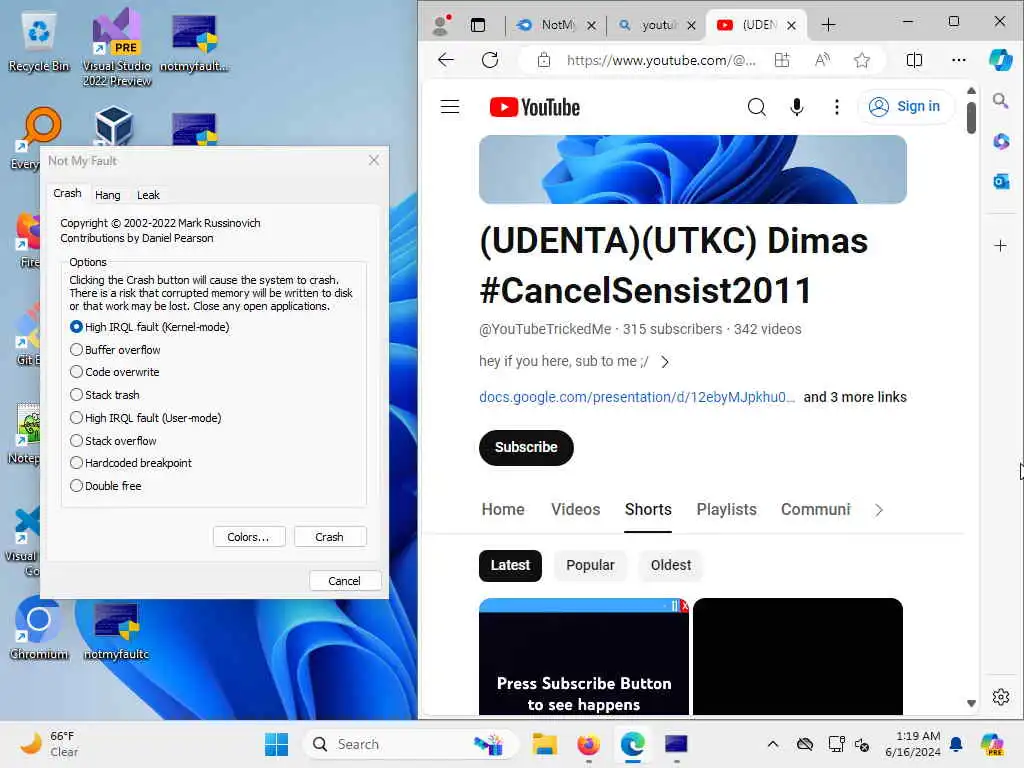Click the YouTube page vertical scrollbar
This screenshot has width=1024, height=768.
tap(971, 118)
